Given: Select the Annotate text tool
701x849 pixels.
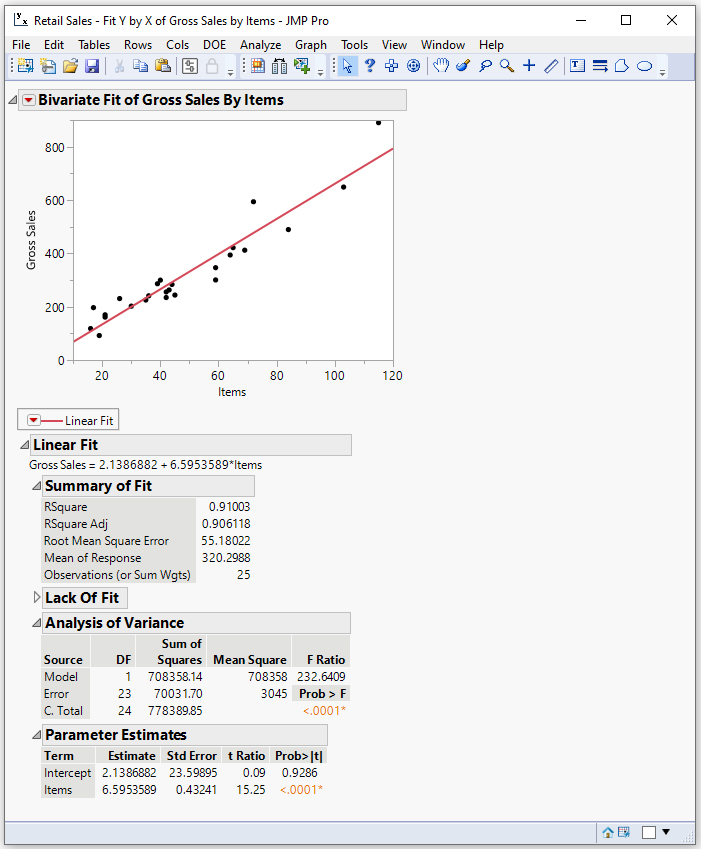Looking at the screenshot, I should click(x=578, y=66).
